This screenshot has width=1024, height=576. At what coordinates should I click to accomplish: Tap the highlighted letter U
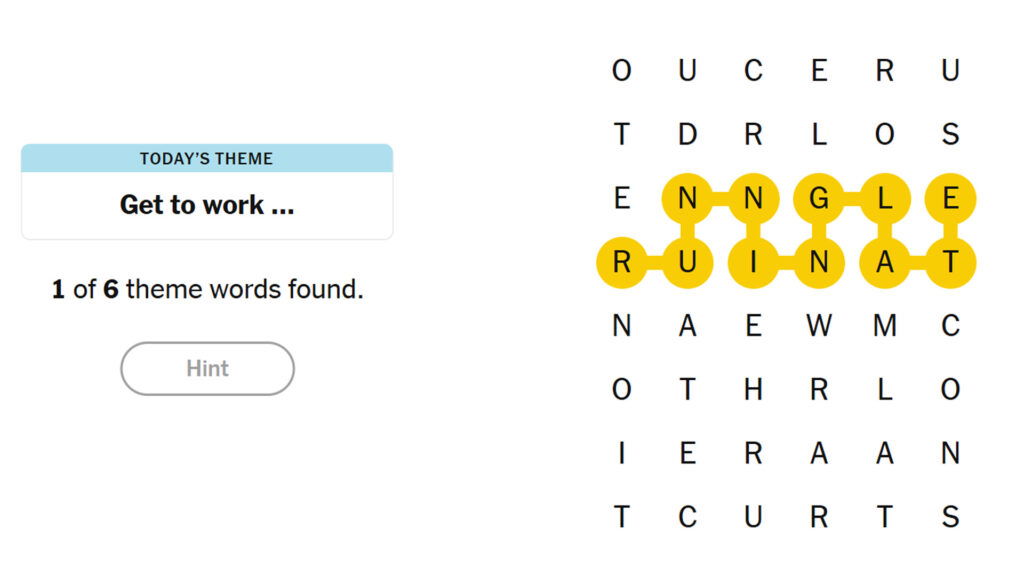tap(687, 262)
